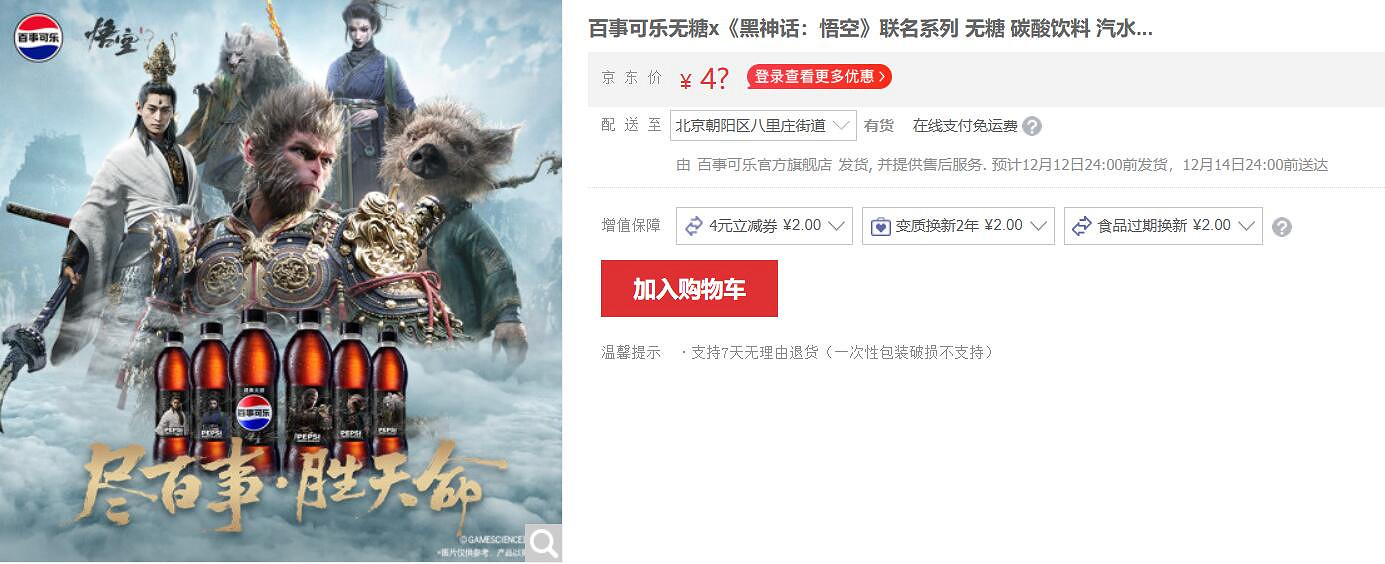Screen dimensions: 1385x564
Task: Open delivery address dropdown 北京朝阳区八里庄街道
Action: click(x=763, y=125)
